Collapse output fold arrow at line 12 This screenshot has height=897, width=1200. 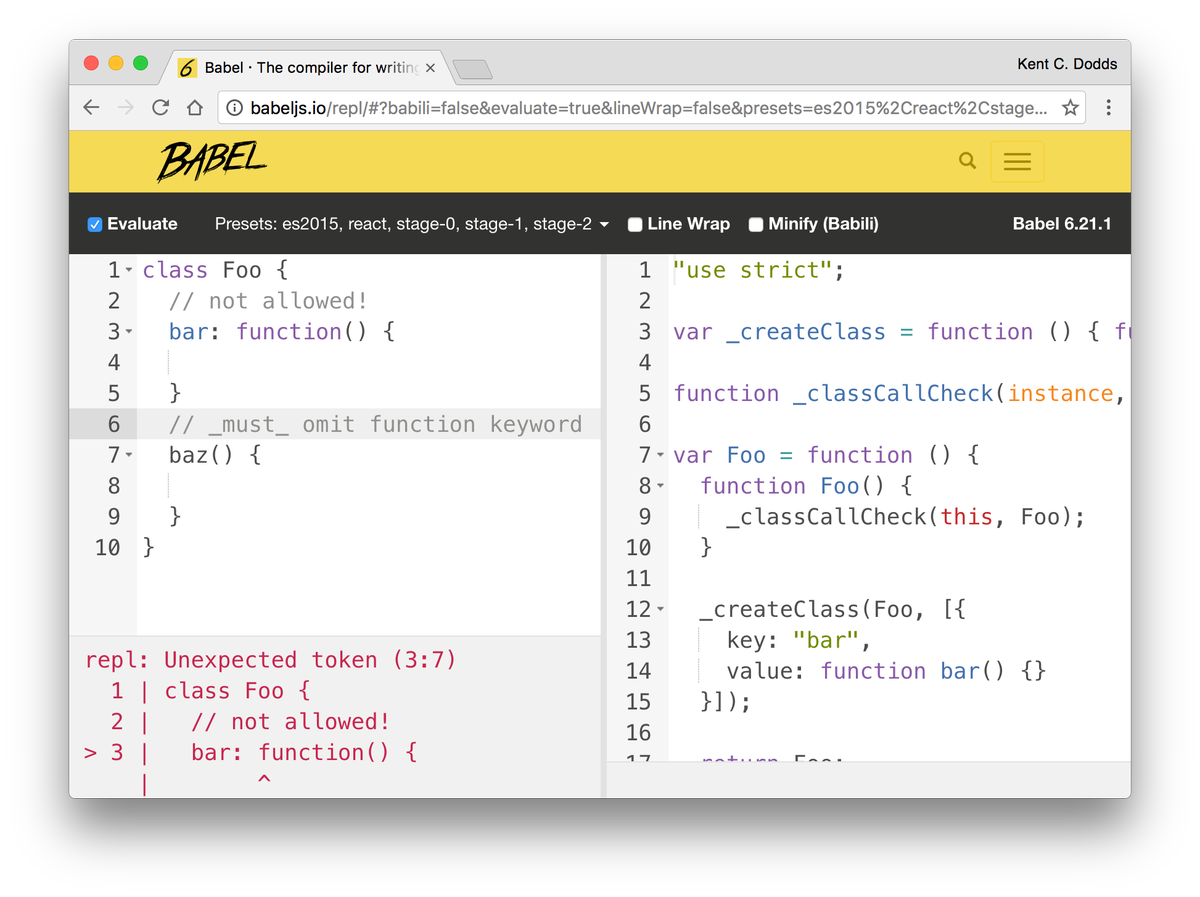(660, 609)
